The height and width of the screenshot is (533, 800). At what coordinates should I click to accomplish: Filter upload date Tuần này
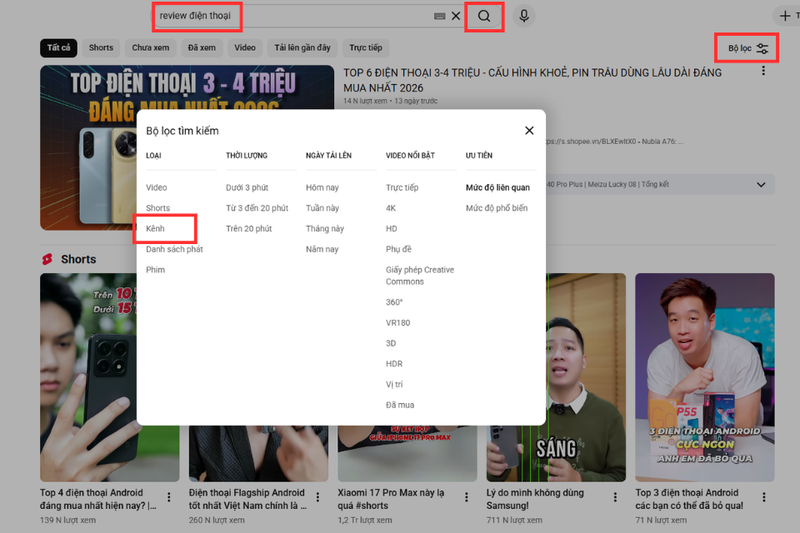(x=322, y=208)
